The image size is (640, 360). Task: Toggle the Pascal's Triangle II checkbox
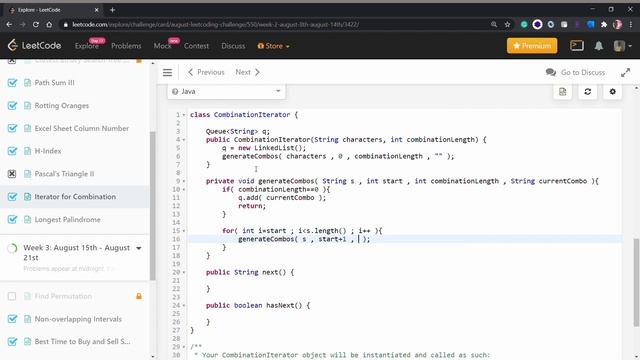point(12,174)
